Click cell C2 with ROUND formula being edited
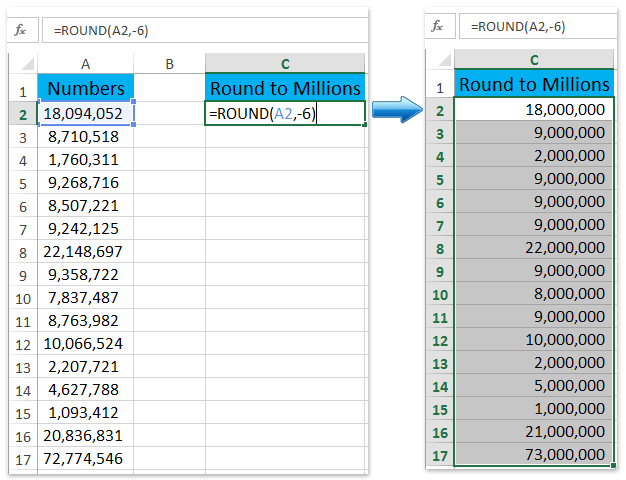The height and width of the screenshot is (480, 626). tap(285, 113)
